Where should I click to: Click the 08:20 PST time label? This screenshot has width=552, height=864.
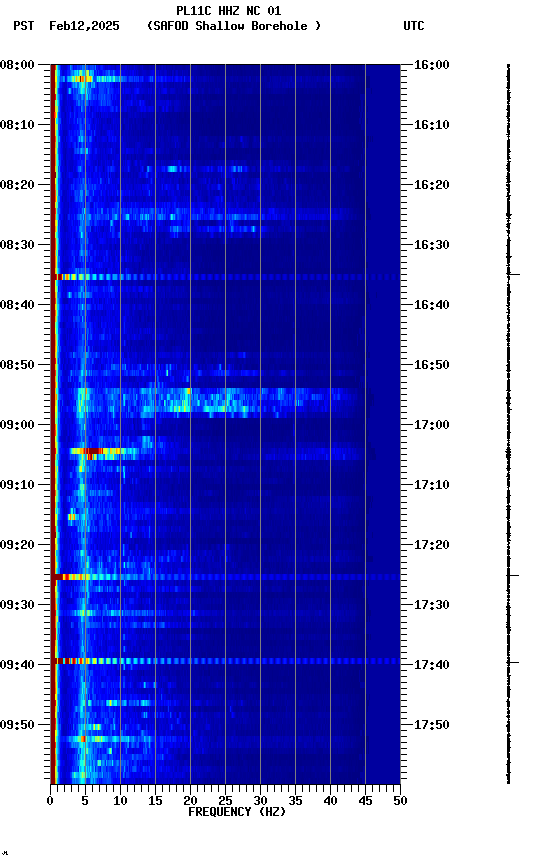(x=17, y=185)
